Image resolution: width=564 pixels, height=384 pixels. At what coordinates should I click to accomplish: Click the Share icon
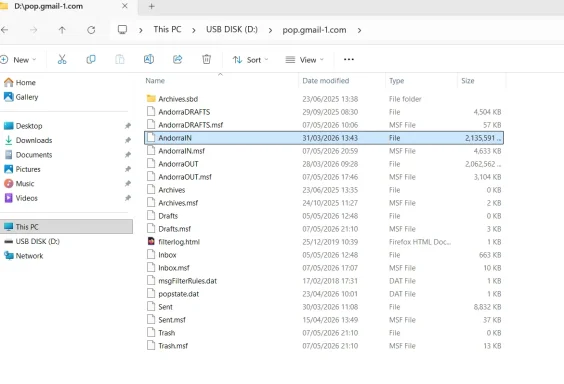[178, 59]
